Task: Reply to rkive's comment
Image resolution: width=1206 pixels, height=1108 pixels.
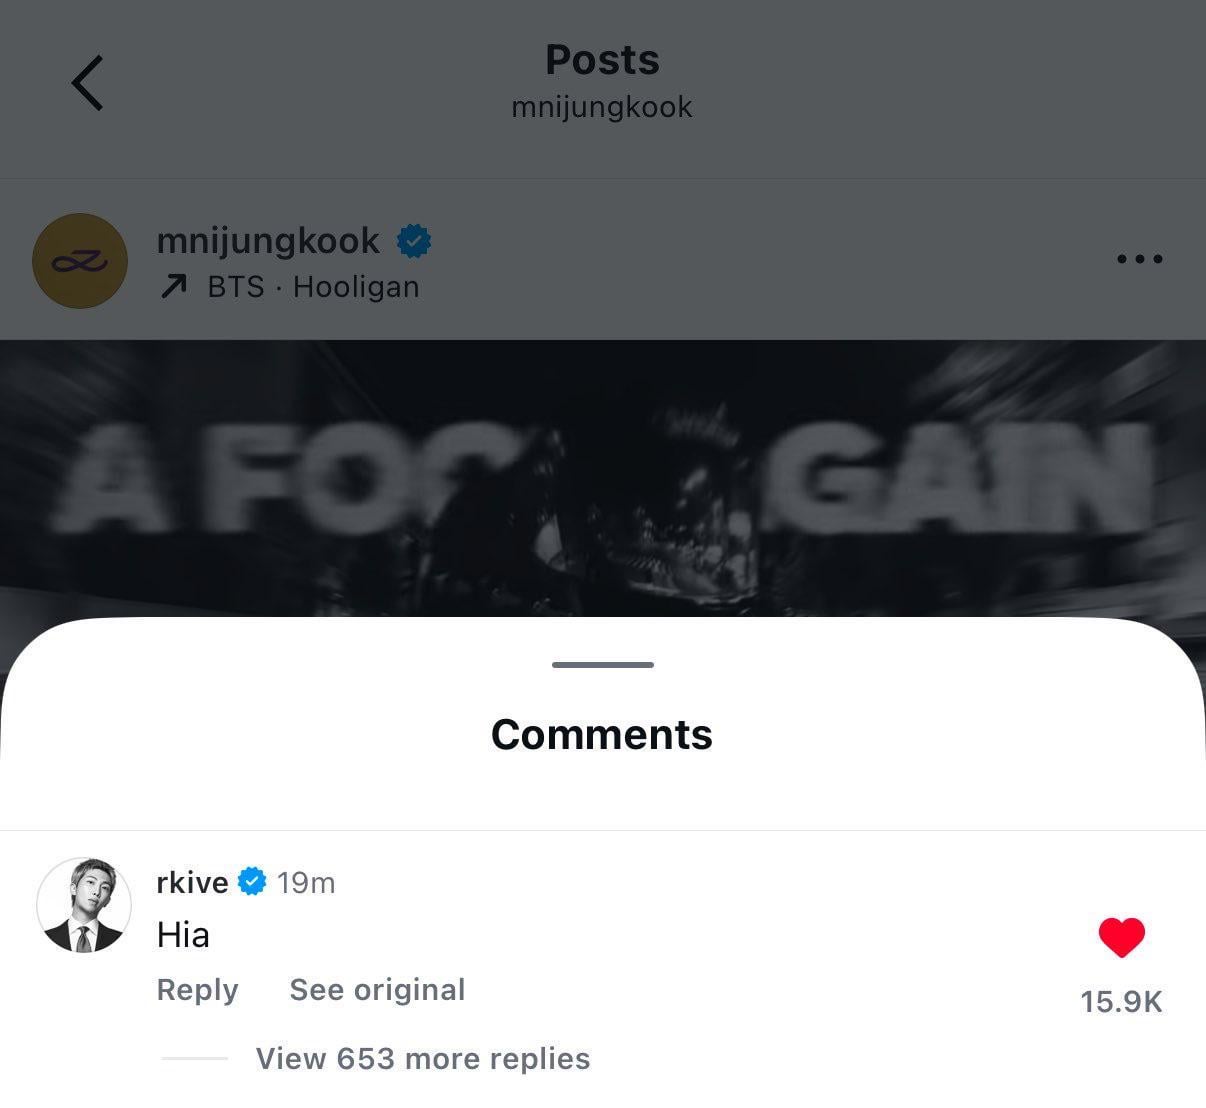Action: pos(197,990)
